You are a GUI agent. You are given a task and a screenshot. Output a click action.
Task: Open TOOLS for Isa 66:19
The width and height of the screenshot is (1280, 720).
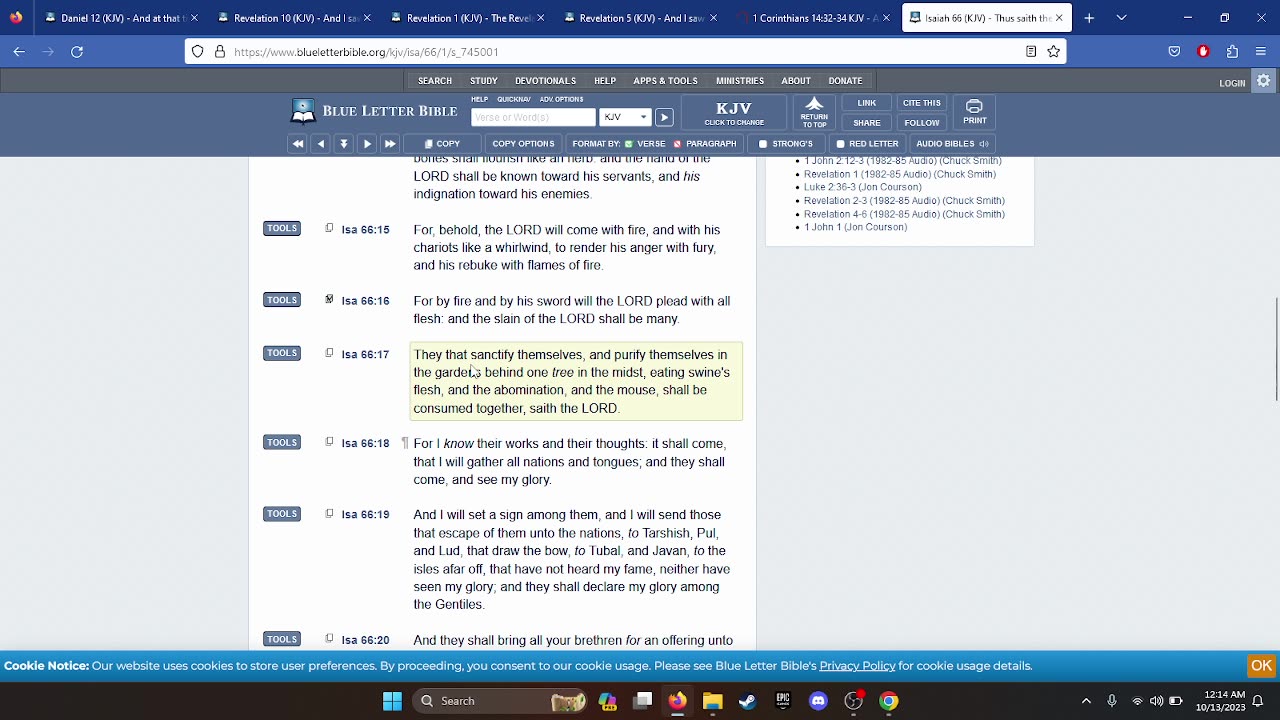[282, 514]
